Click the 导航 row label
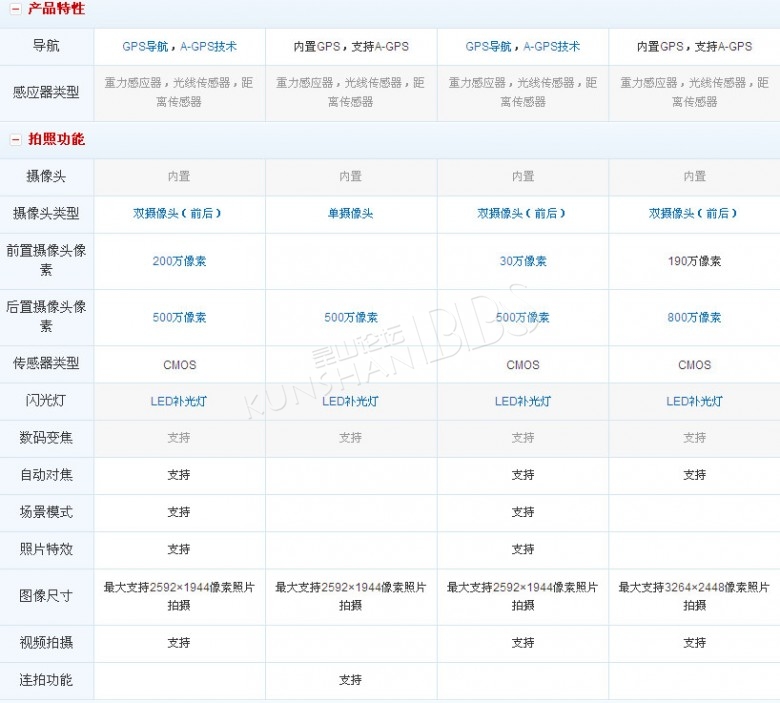The image size is (780, 703). [46, 46]
